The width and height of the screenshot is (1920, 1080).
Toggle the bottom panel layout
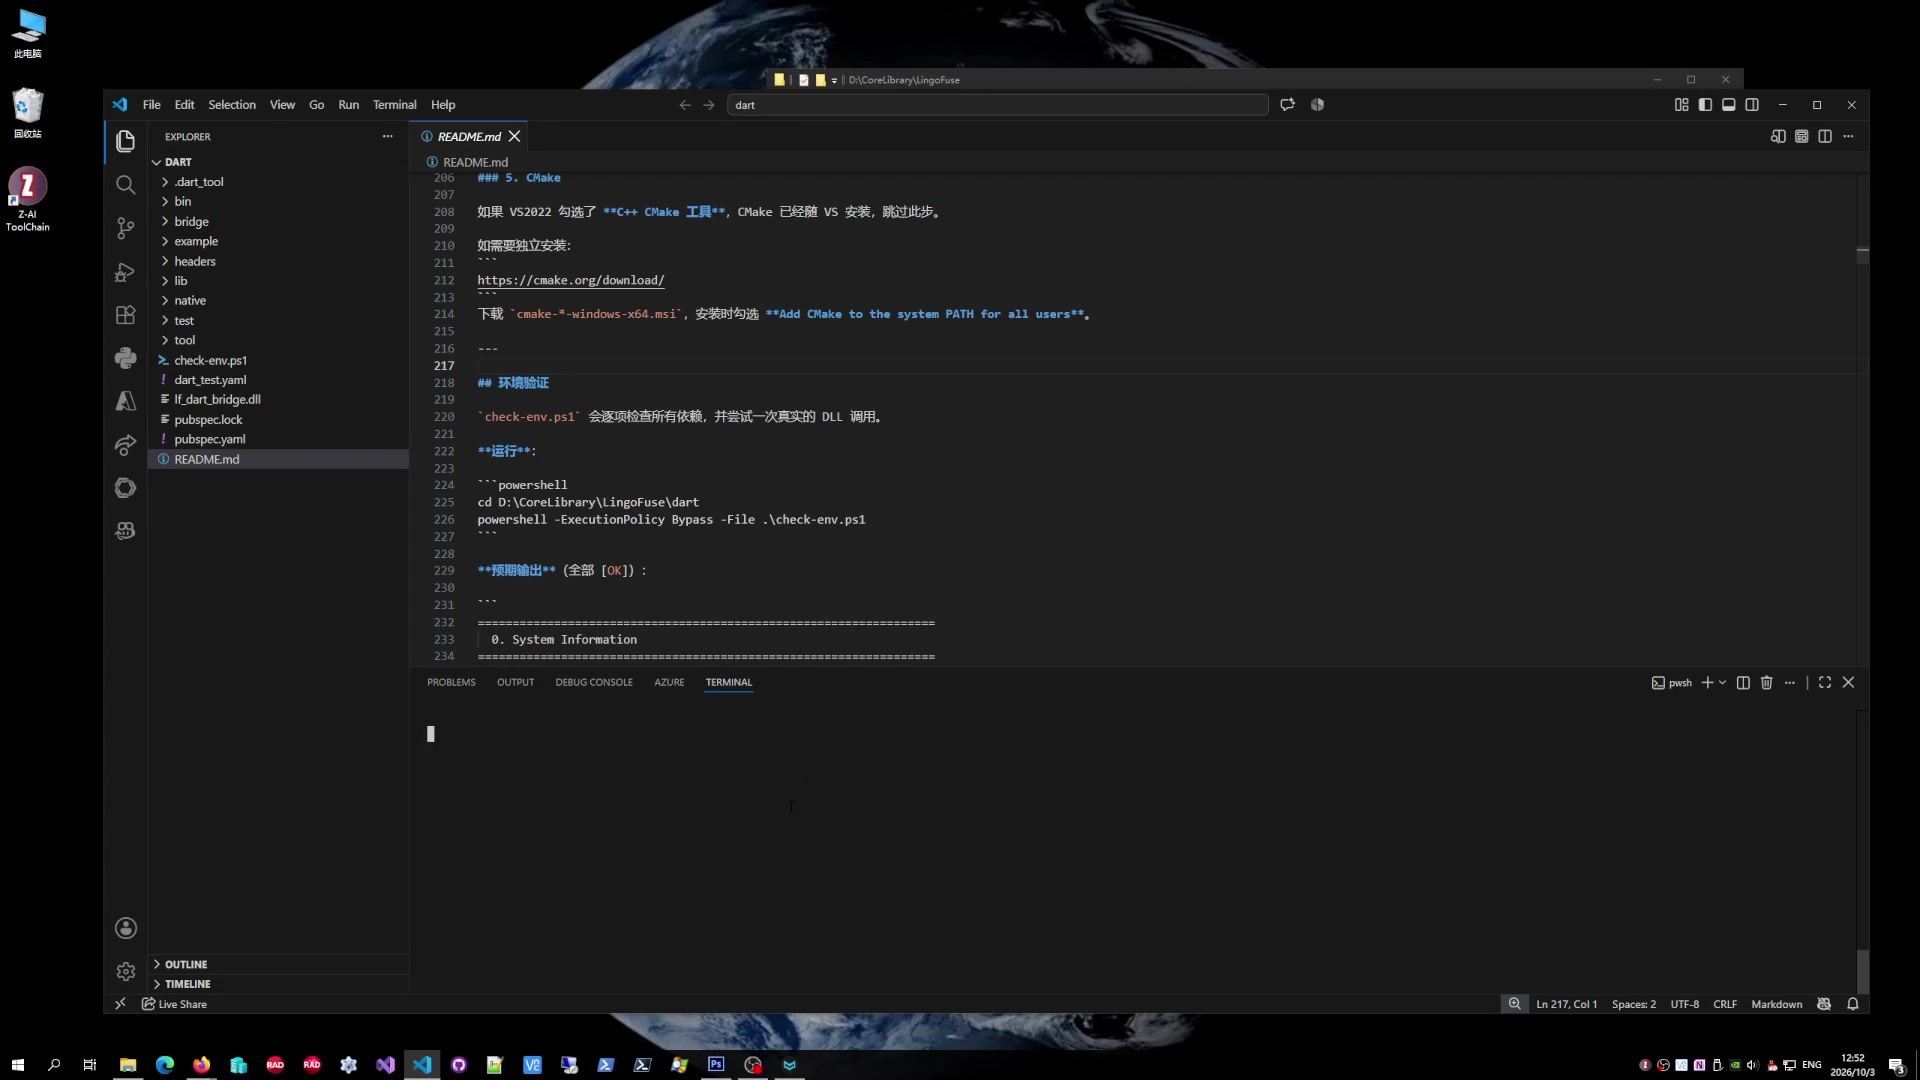[1728, 105]
